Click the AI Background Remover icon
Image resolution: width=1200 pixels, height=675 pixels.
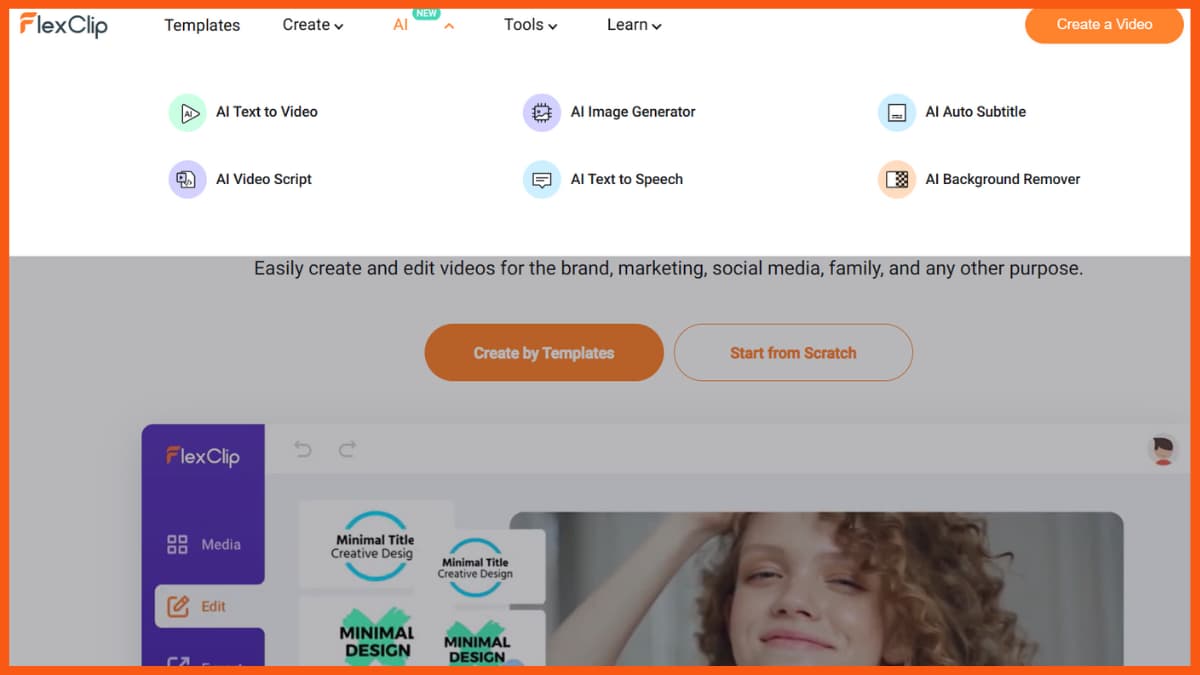pos(897,180)
